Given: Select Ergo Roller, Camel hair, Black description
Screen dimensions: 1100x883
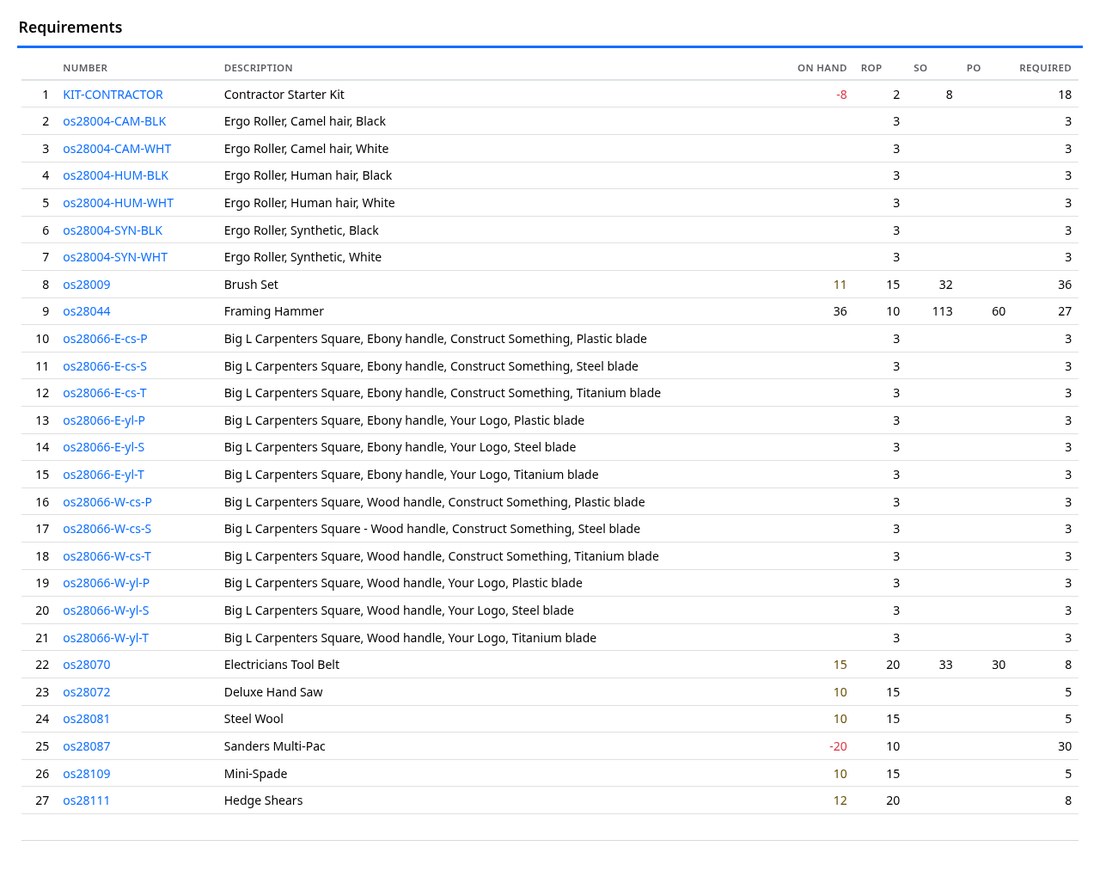Looking at the screenshot, I should point(304,121).
